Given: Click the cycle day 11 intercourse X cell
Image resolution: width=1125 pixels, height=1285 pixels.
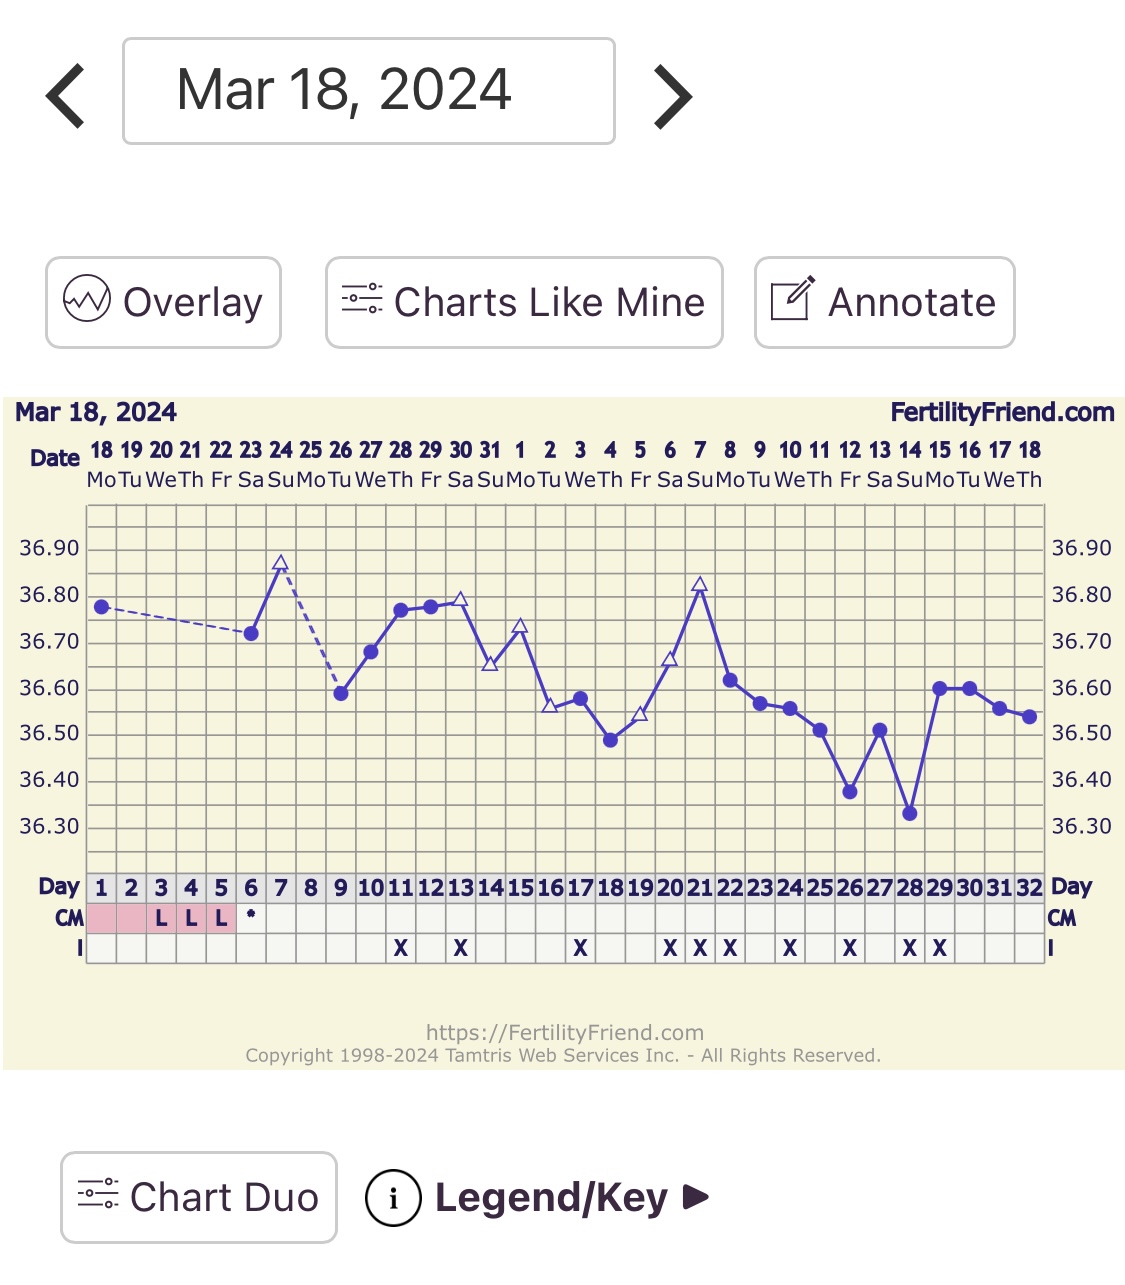Looking at the screenshot, I should pyautogui.click(x=401, y=948).
